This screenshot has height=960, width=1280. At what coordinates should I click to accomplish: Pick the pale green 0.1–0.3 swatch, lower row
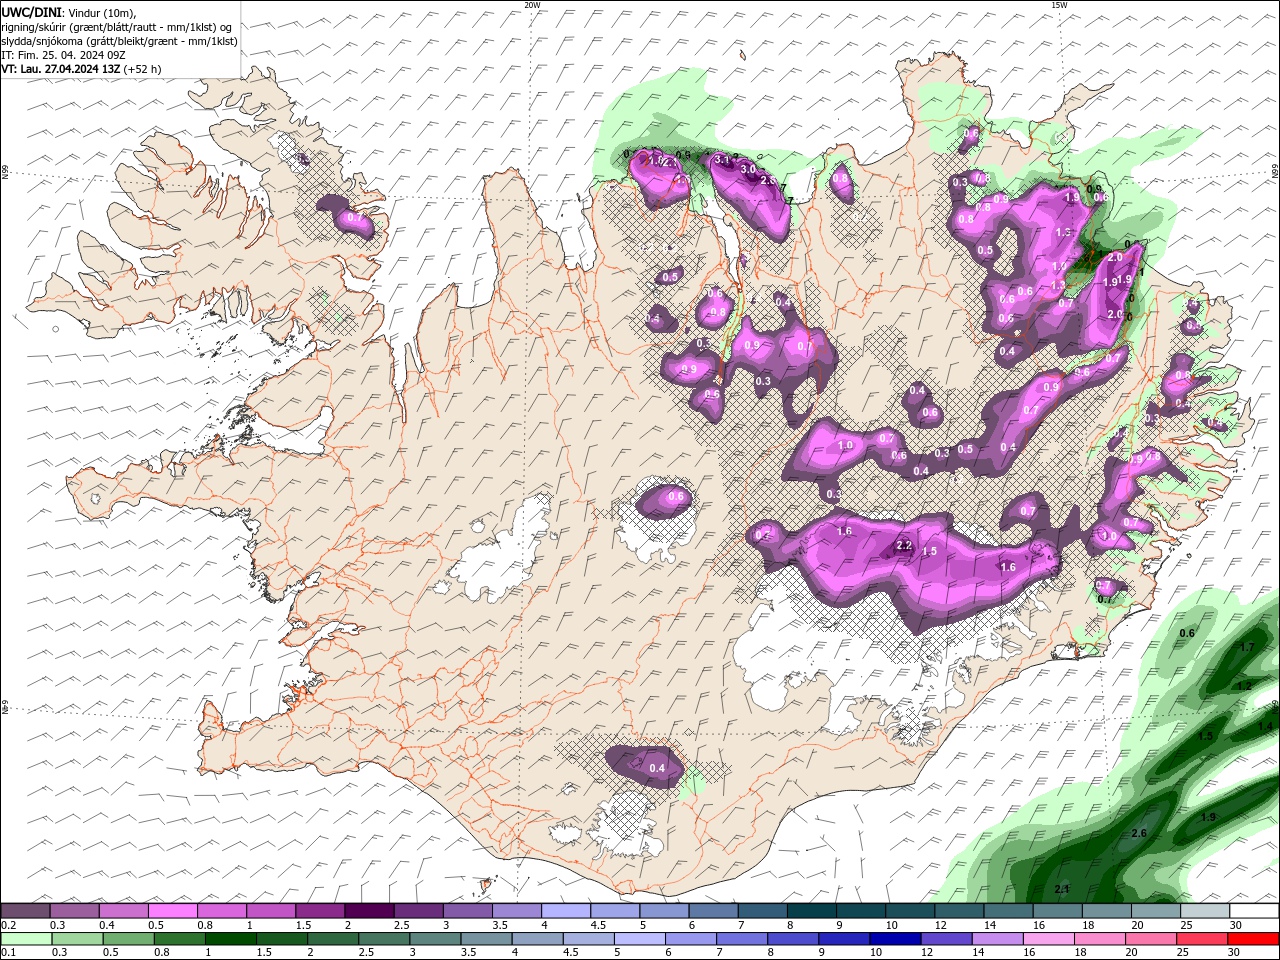point(26,939)
